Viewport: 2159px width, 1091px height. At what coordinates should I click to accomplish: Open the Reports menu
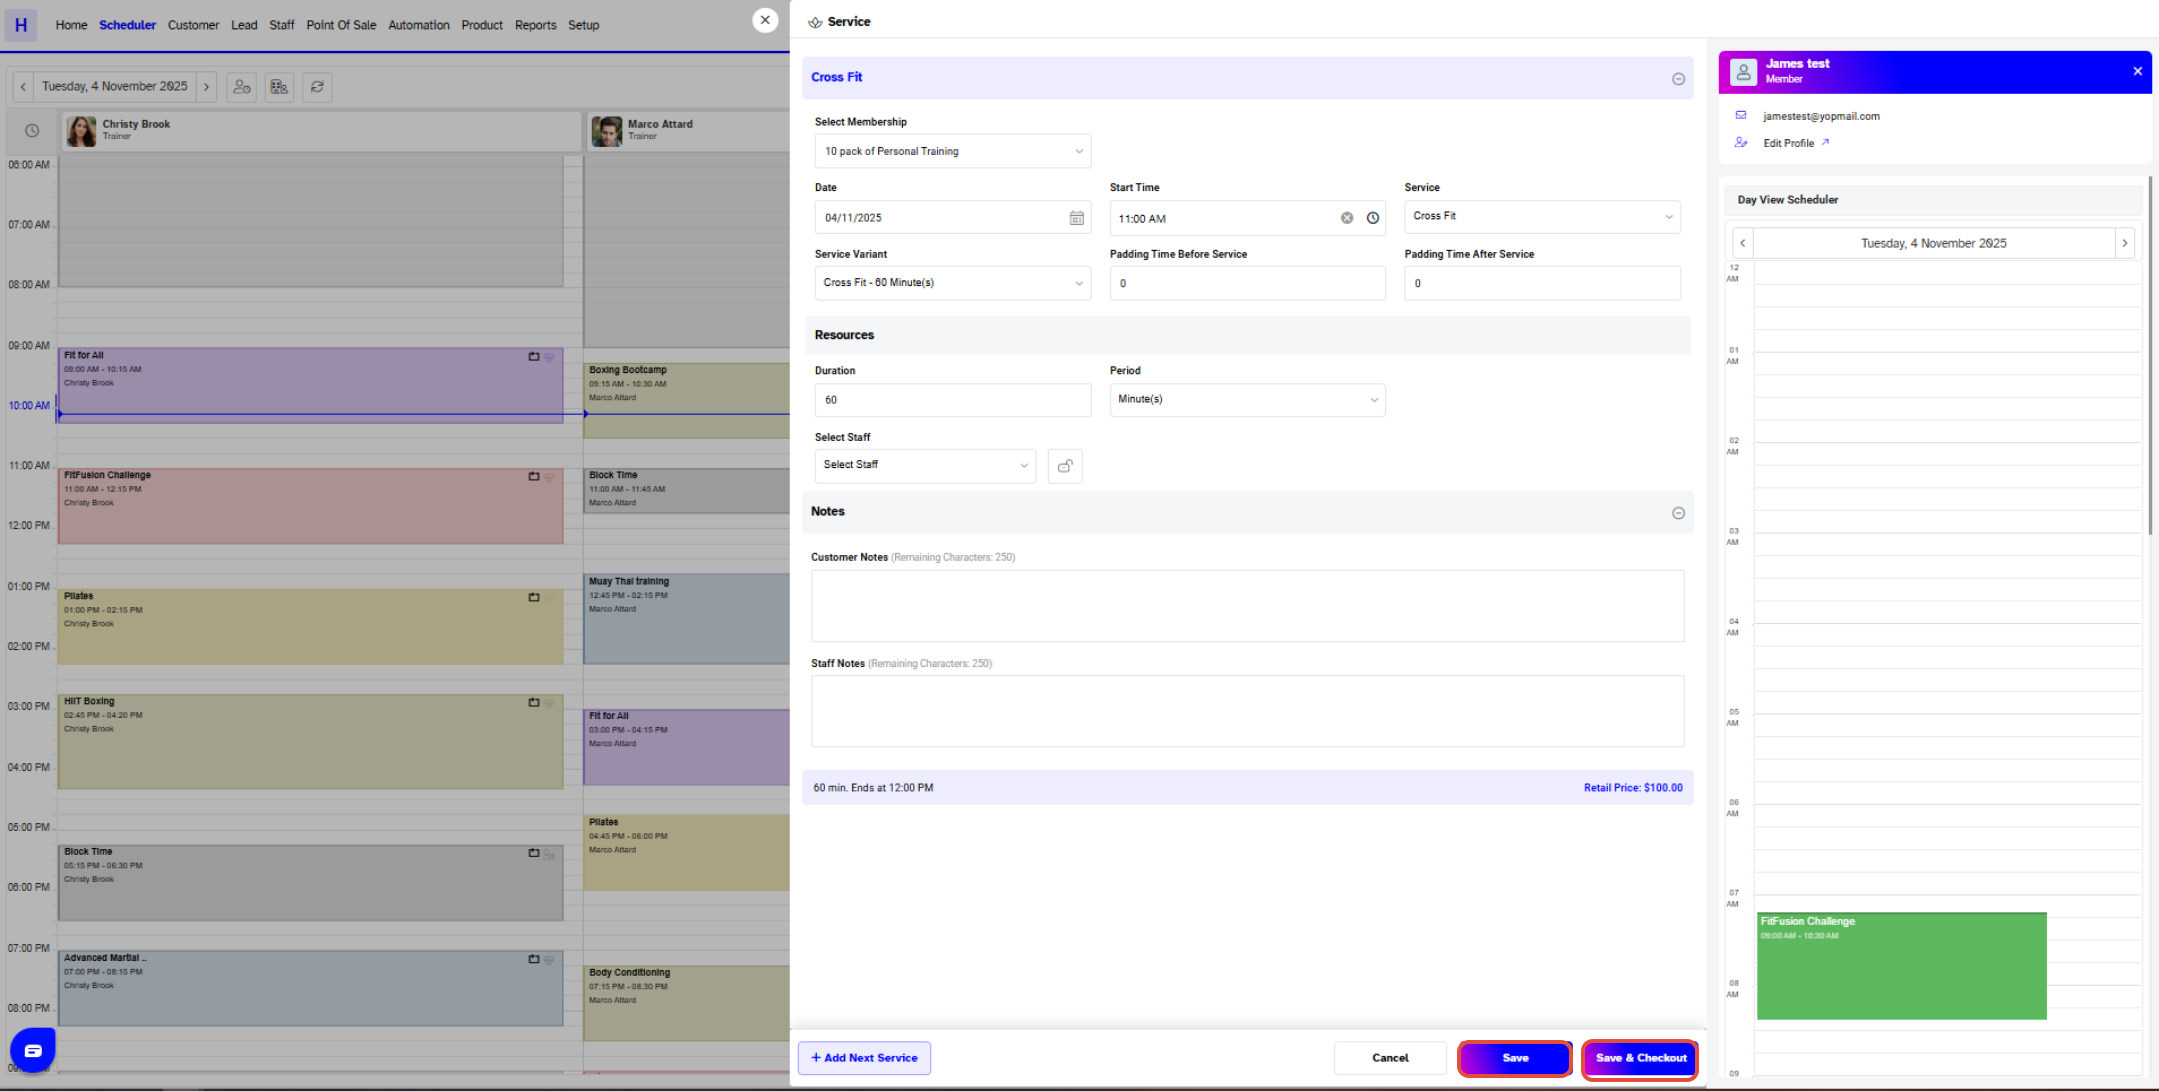point(535,25)
